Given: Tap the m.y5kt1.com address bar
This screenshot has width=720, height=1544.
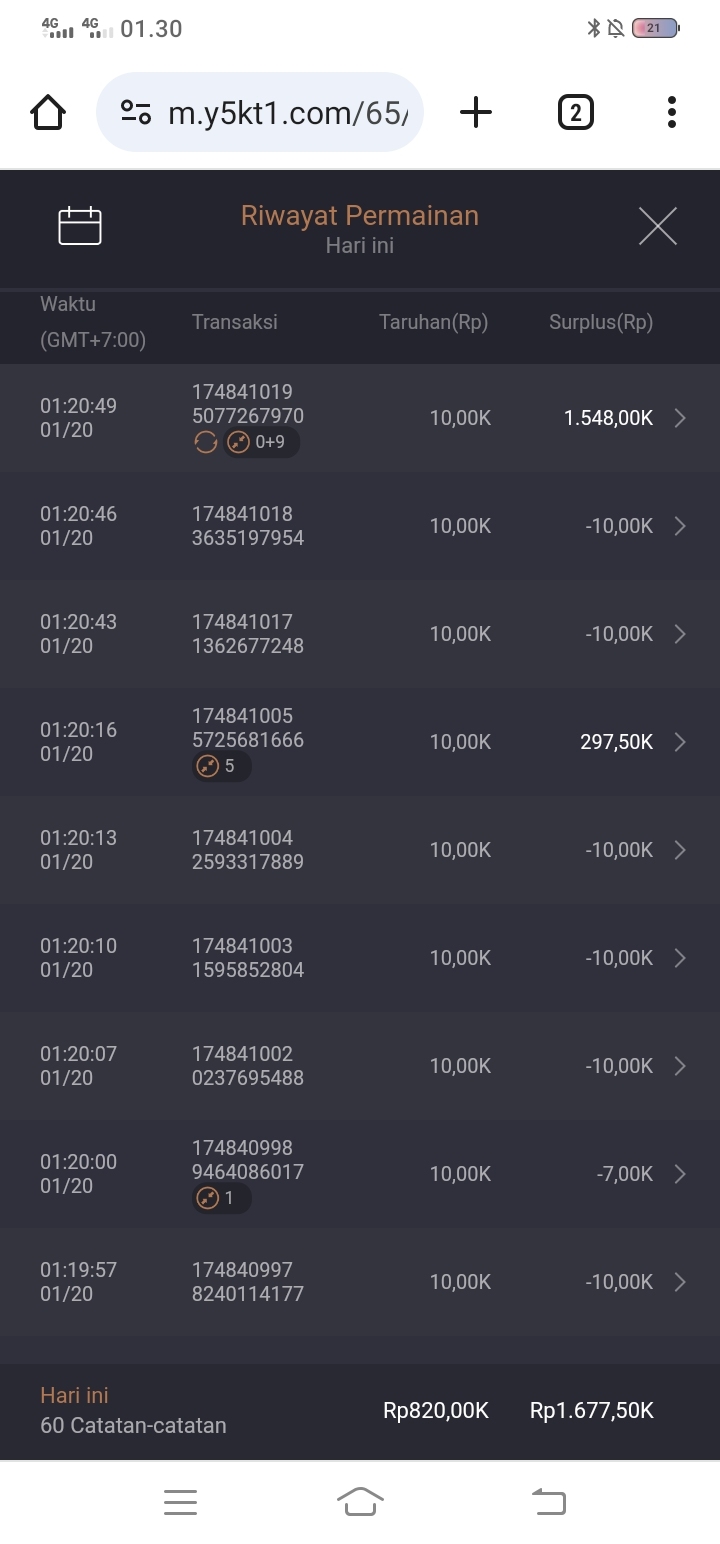Looking at the screenshot, I should 288,112.
